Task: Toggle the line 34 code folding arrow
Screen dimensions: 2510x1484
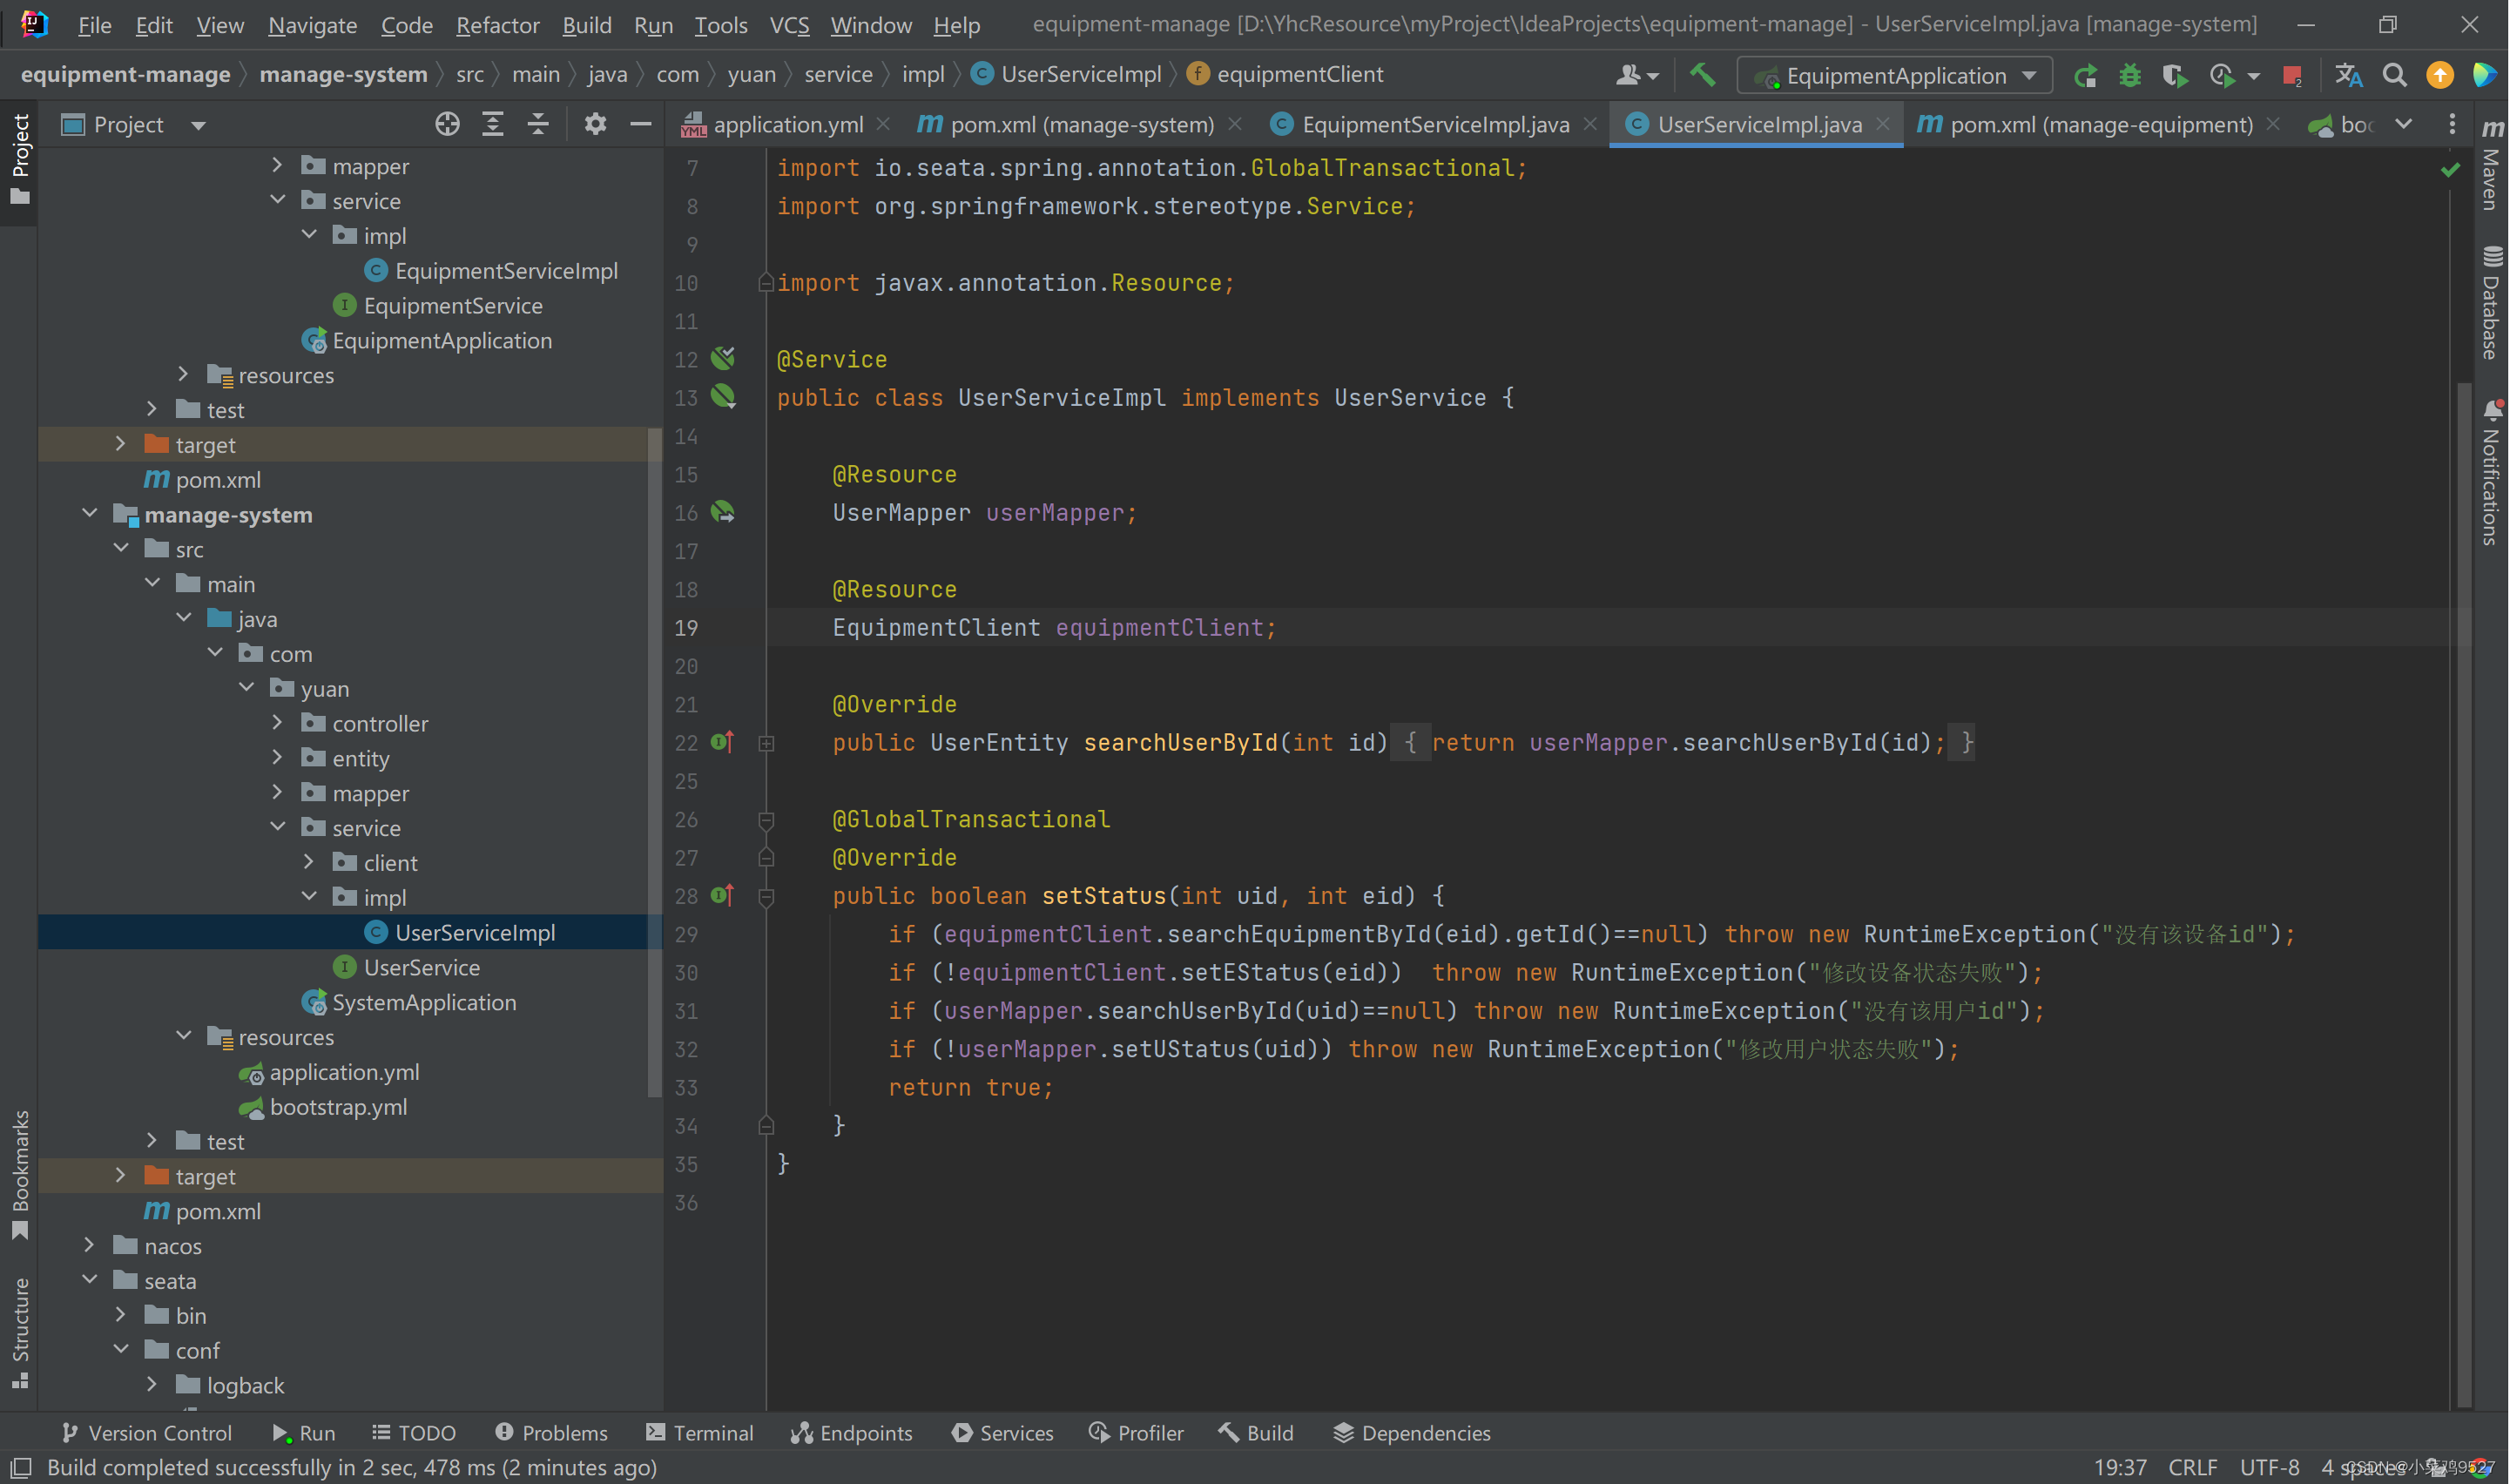Action: (x=765, y=1122)
